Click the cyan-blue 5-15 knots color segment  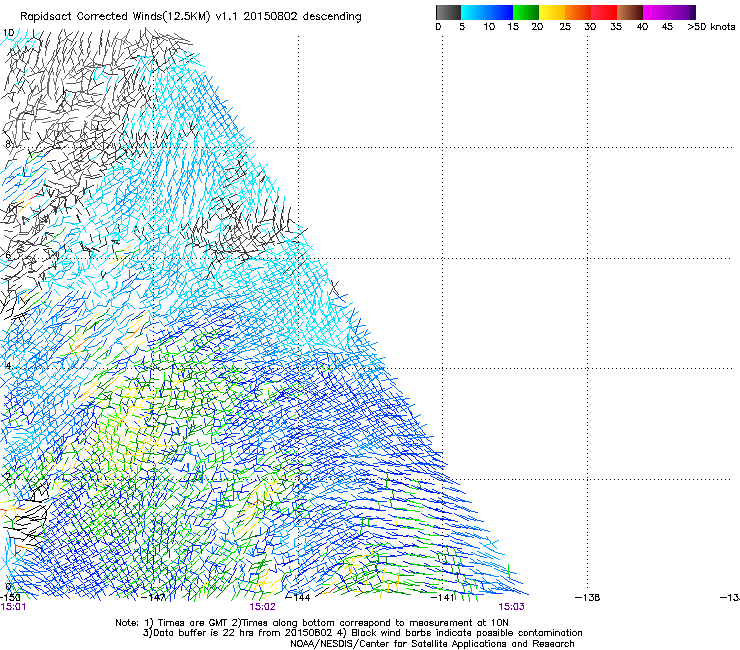[x=487, y=12]
